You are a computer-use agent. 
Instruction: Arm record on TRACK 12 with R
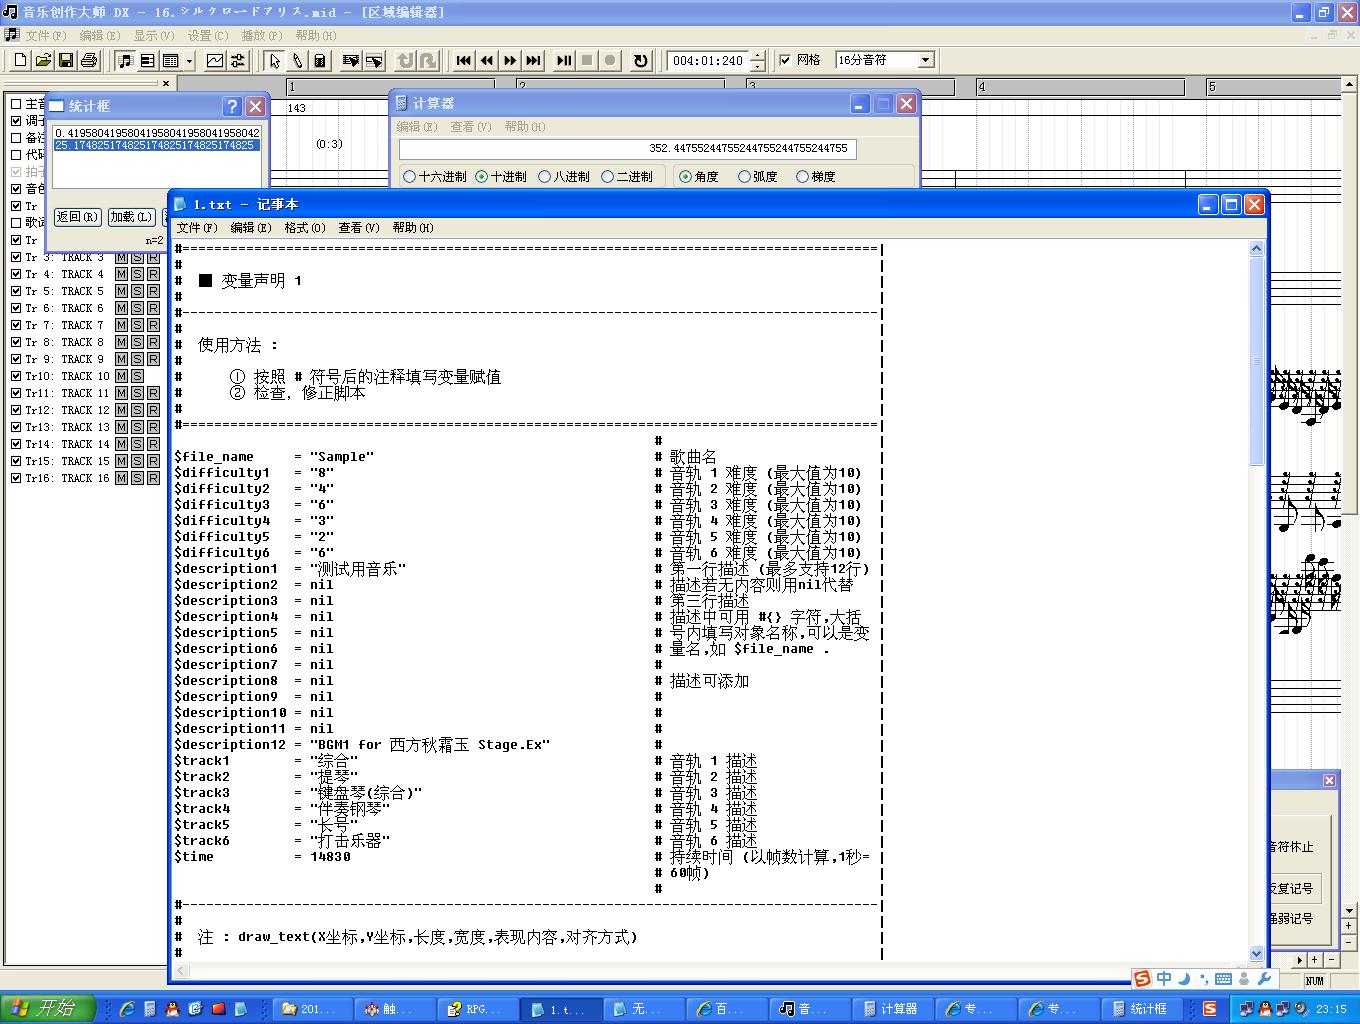click(x=153, y=410)
